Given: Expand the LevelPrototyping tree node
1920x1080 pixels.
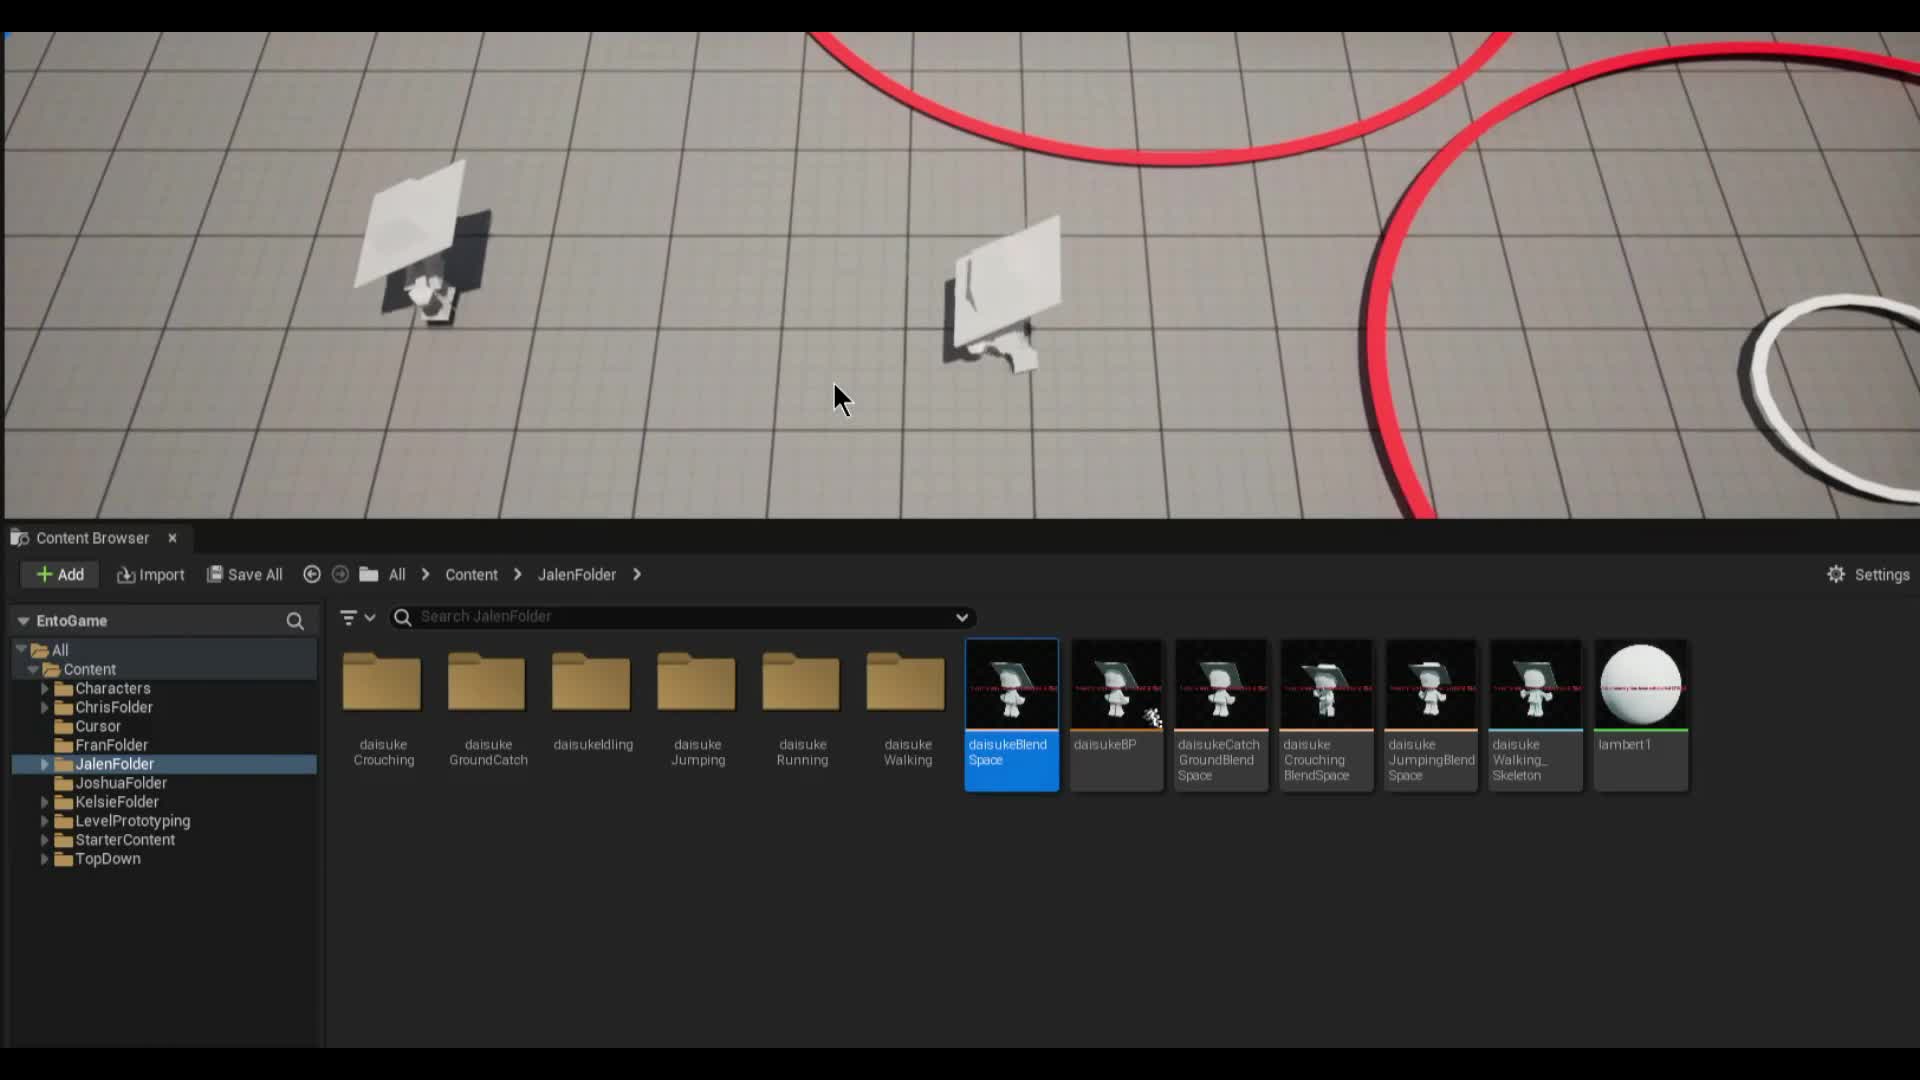Looking at the screenshot, I should click(44, 821).
